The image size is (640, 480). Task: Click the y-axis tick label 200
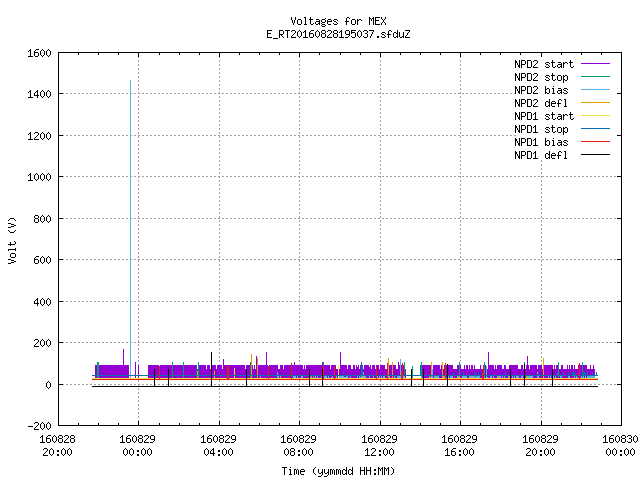(x=42, y=343)
